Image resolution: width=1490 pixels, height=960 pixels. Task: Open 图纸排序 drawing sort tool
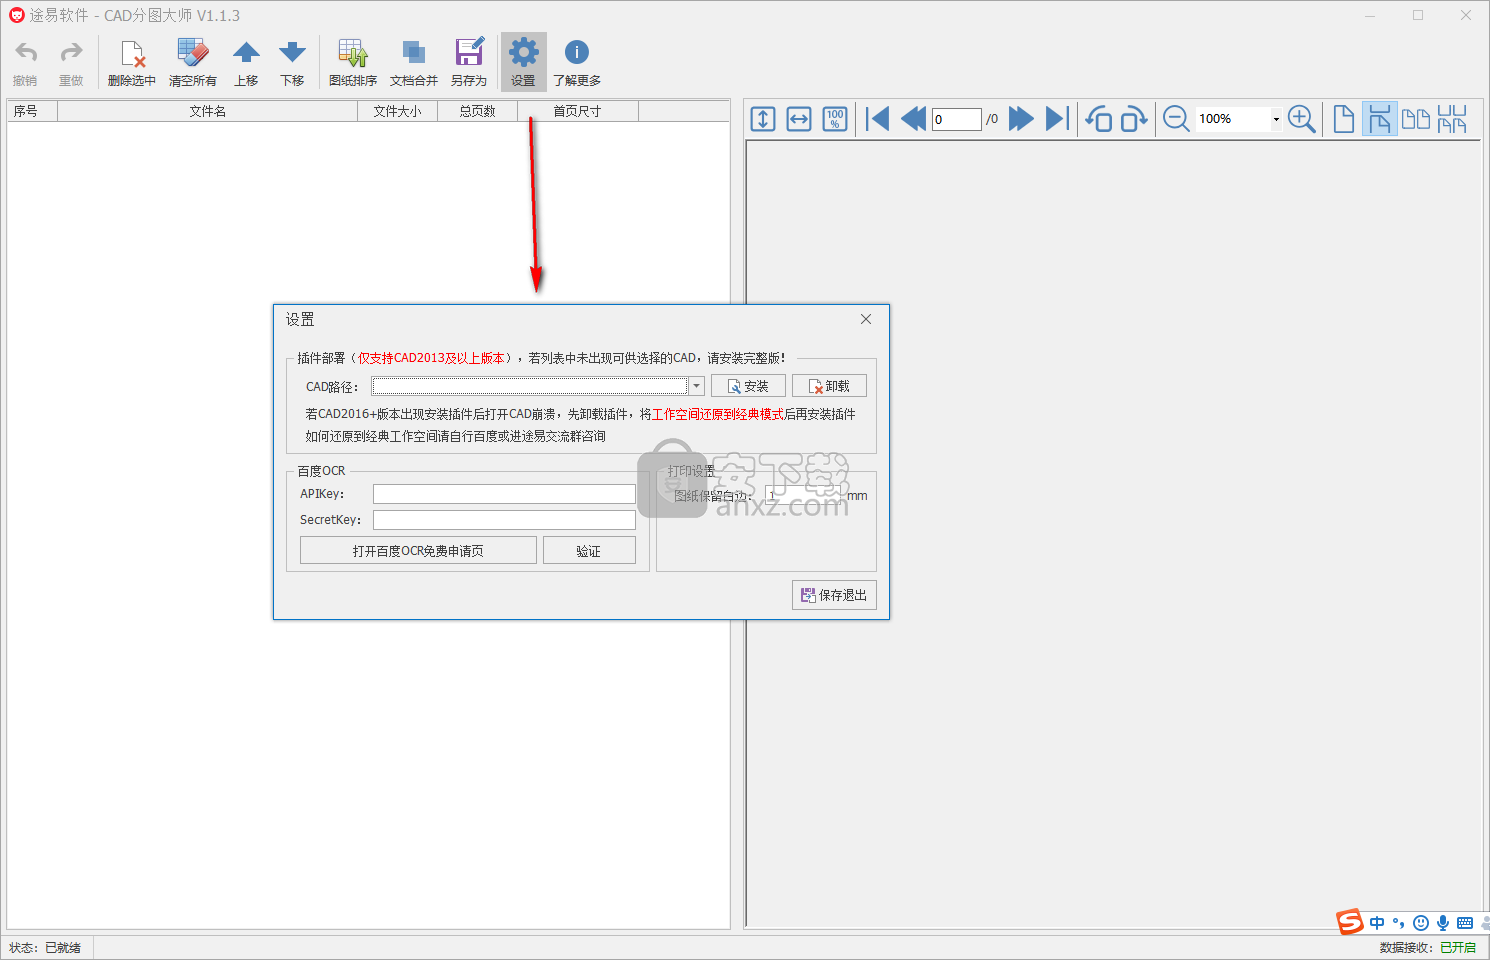click(353, 63)
